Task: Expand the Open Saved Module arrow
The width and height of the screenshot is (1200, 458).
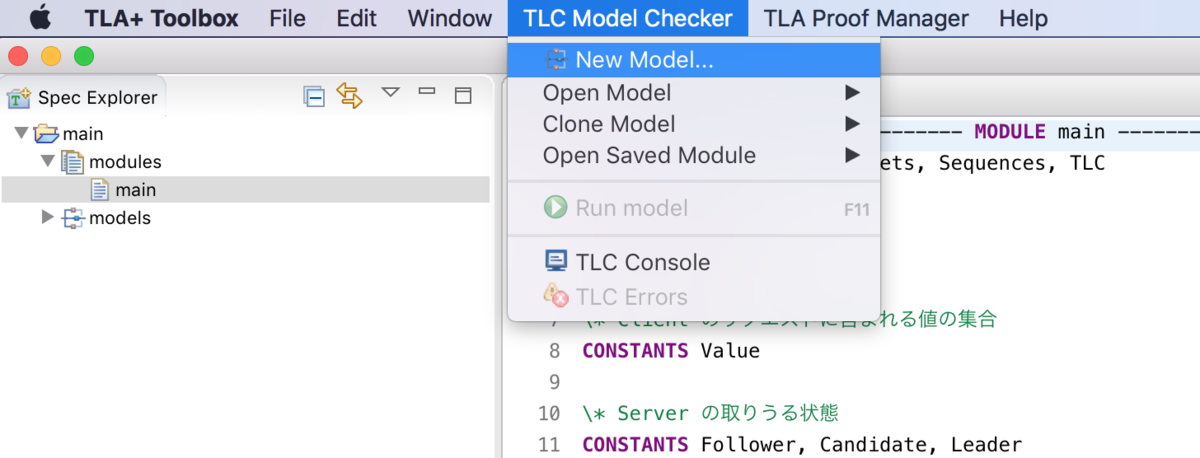Action: point(852,156)
